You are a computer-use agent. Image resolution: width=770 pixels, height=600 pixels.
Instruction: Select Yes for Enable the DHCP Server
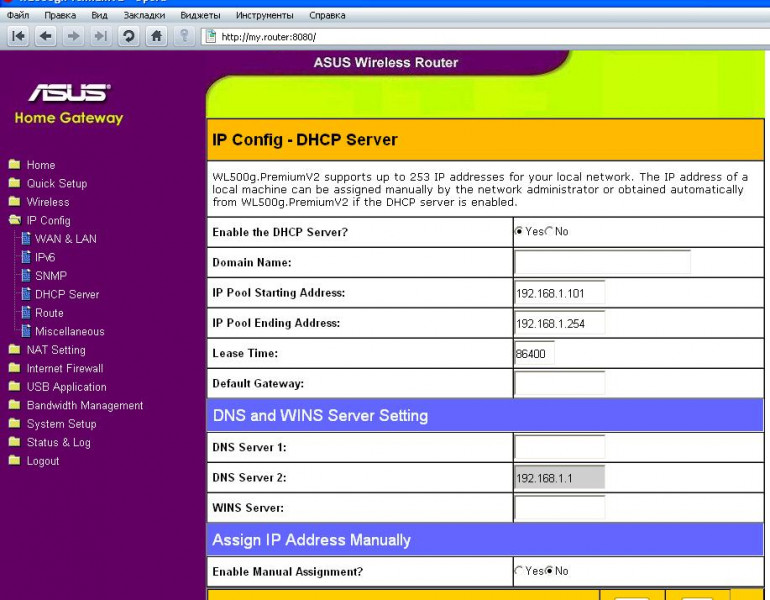click(519, 231)
